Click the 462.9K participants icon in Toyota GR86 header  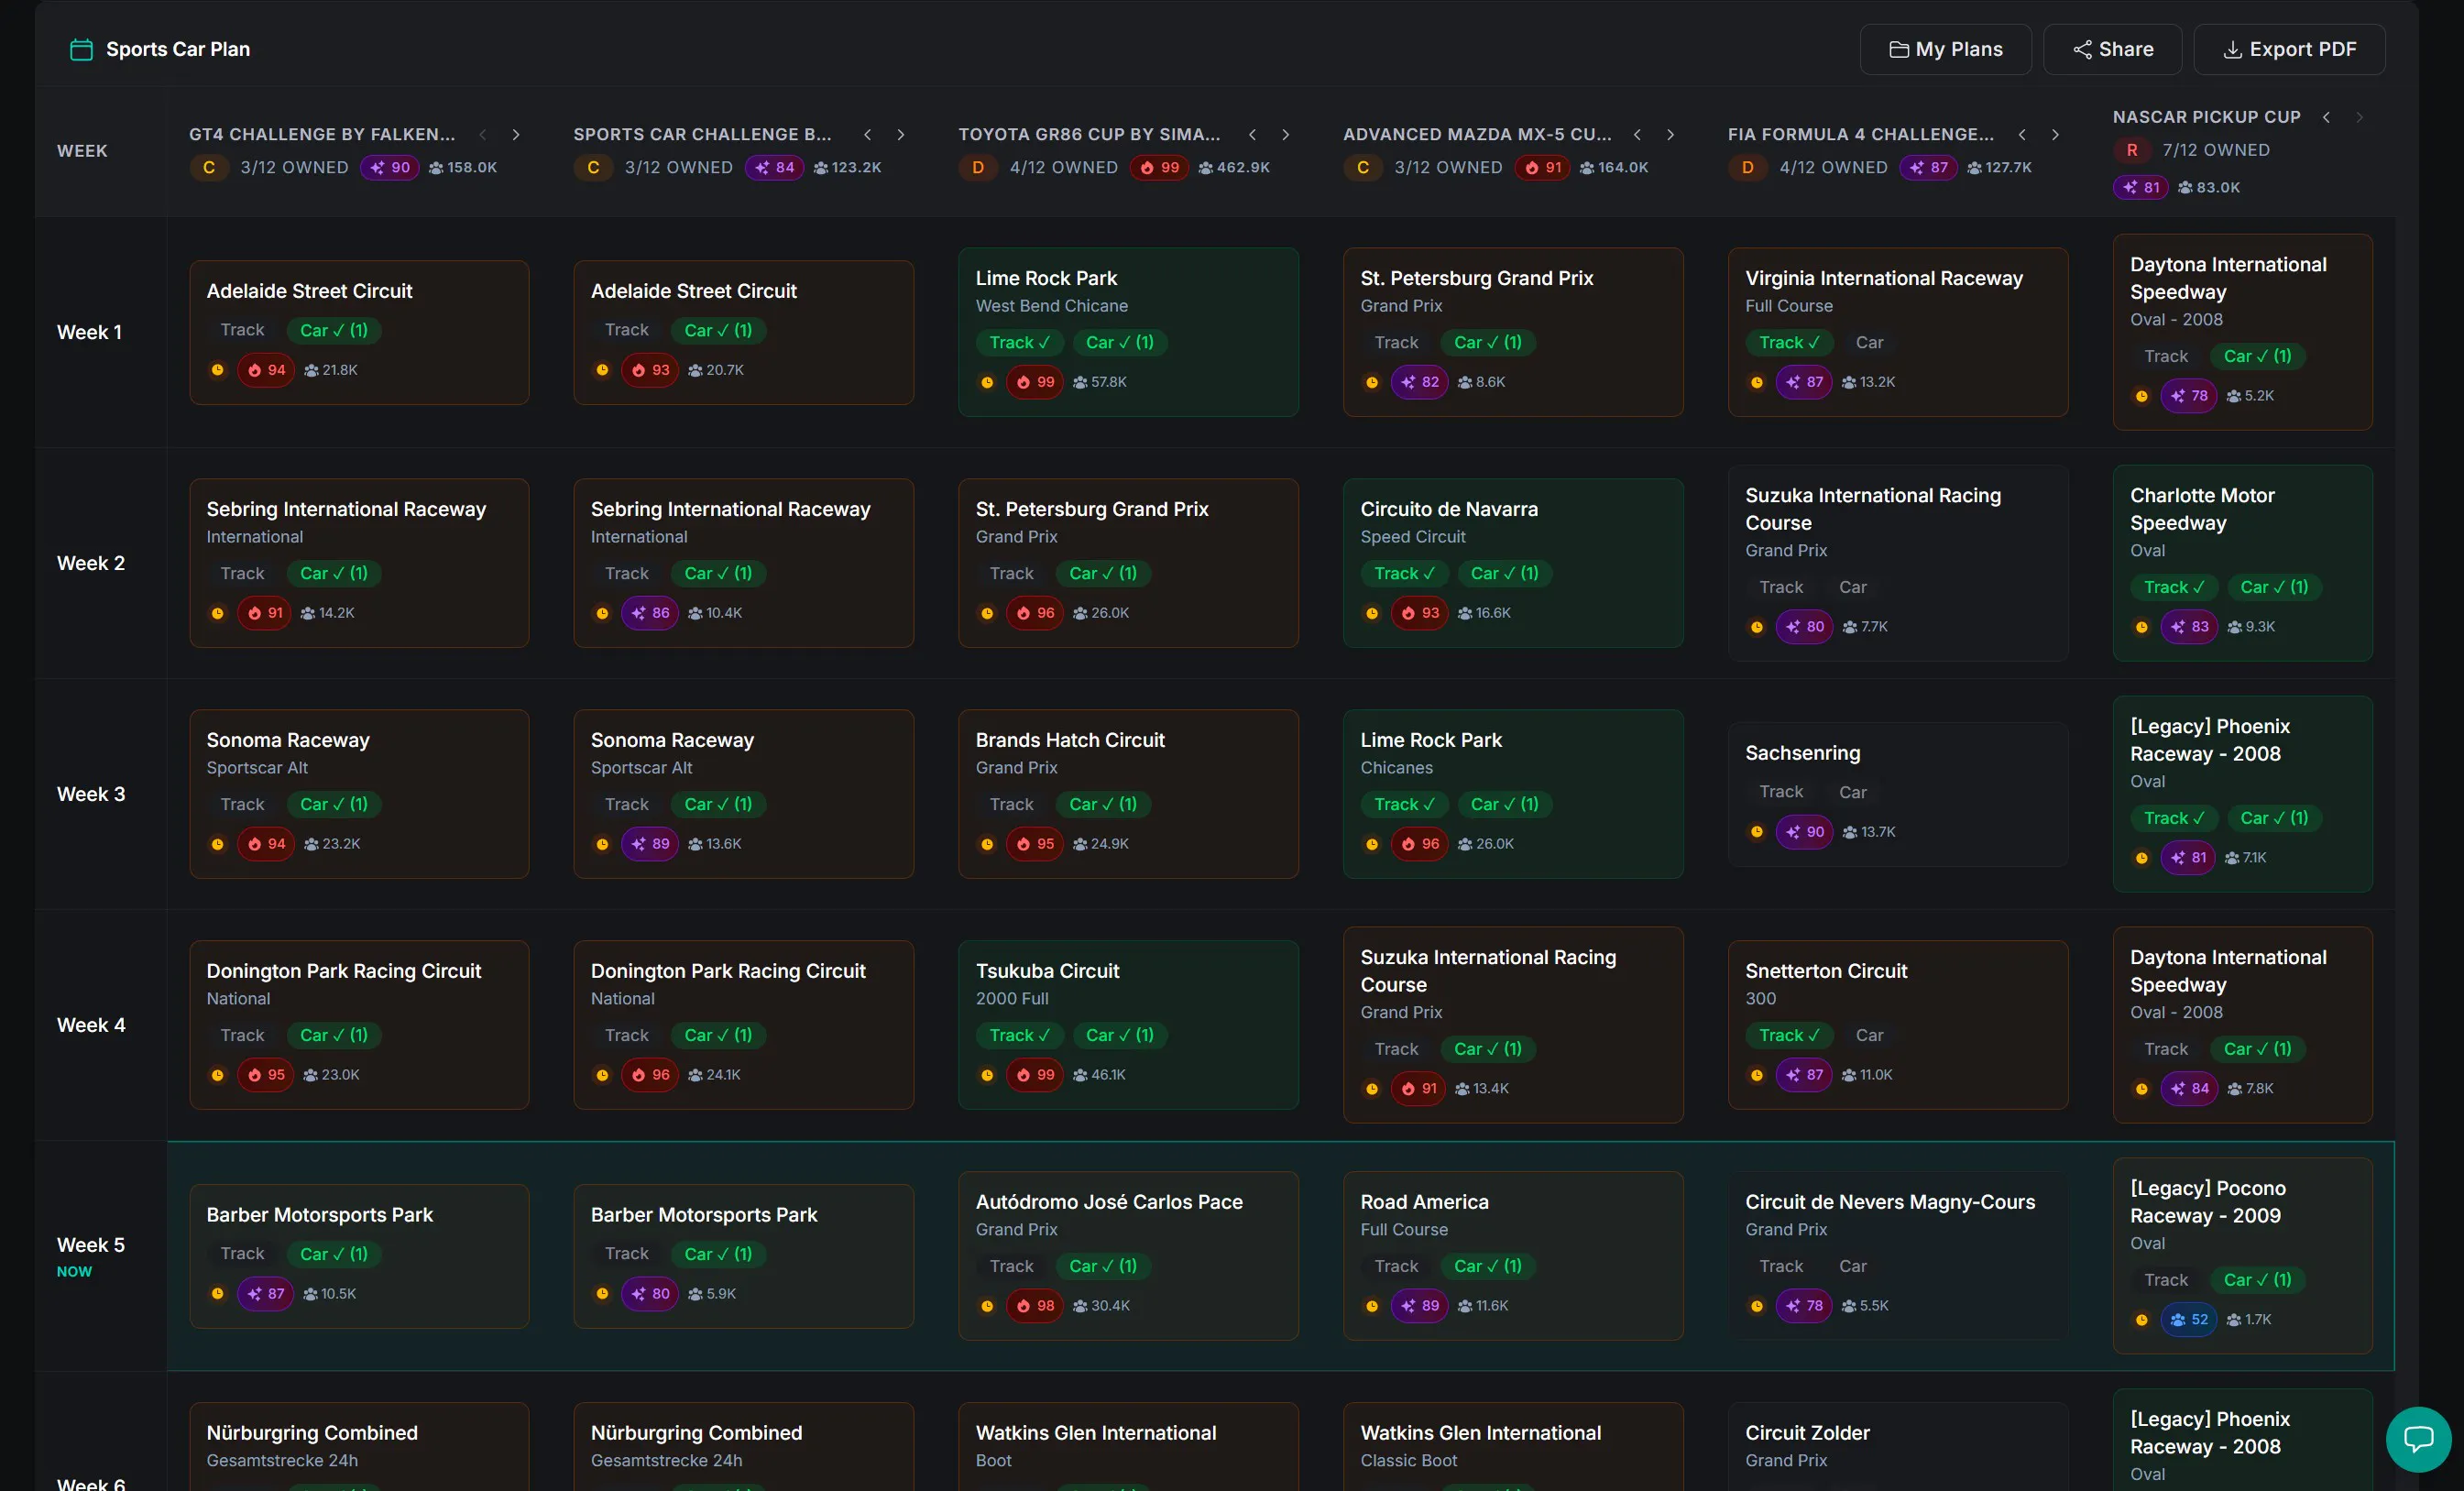click(x=1206, y=167)
